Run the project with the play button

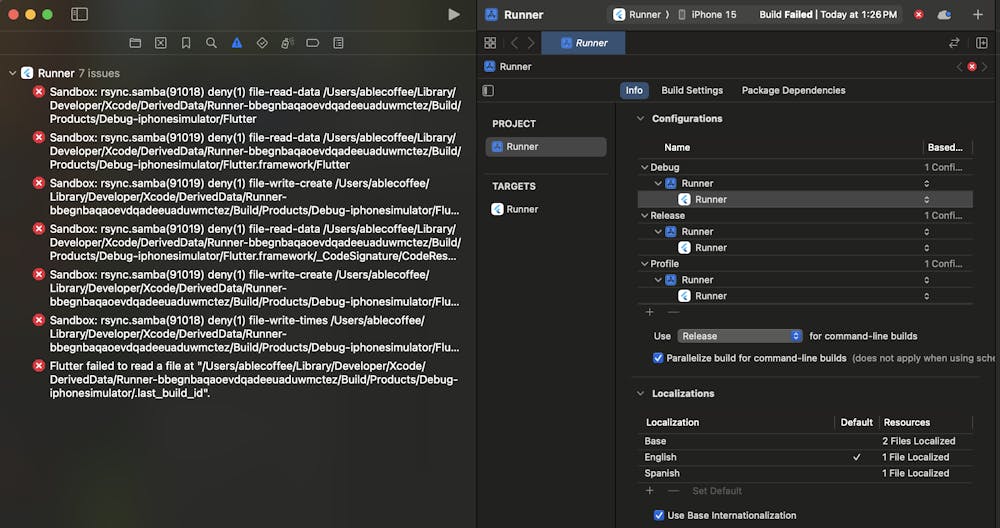coord(454,14)
